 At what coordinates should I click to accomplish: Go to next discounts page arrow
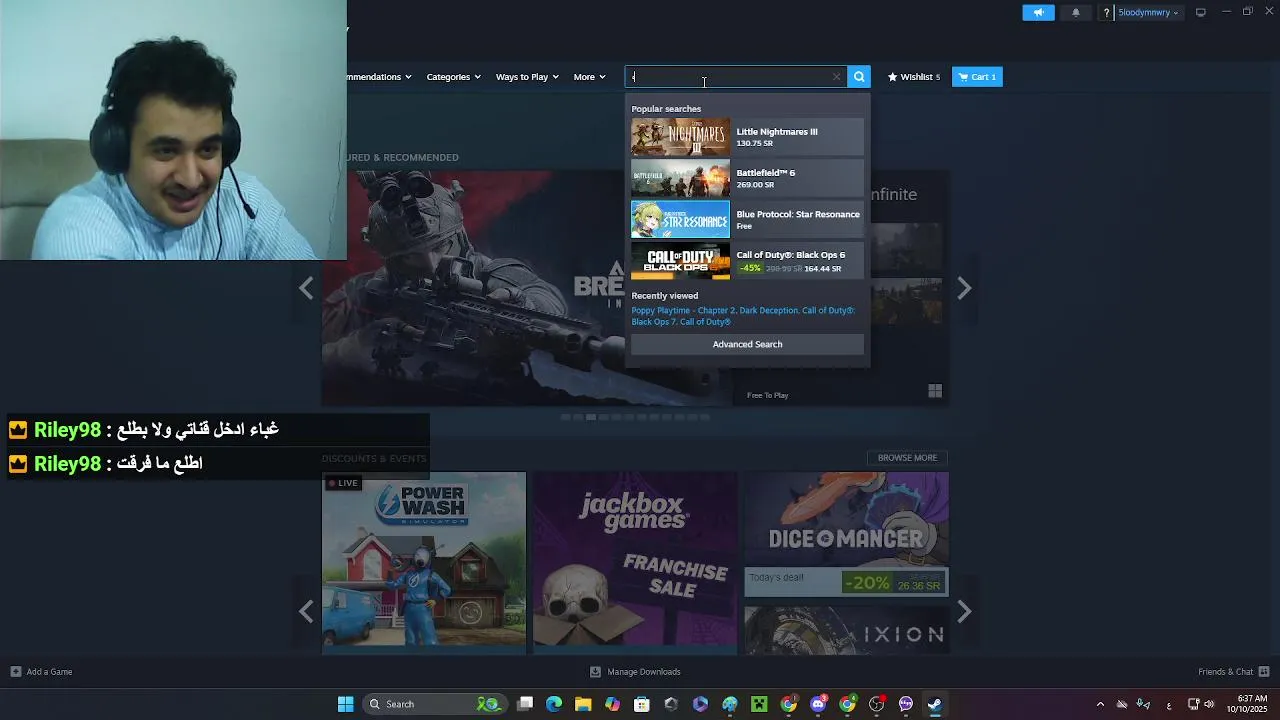tap(964, 611)
